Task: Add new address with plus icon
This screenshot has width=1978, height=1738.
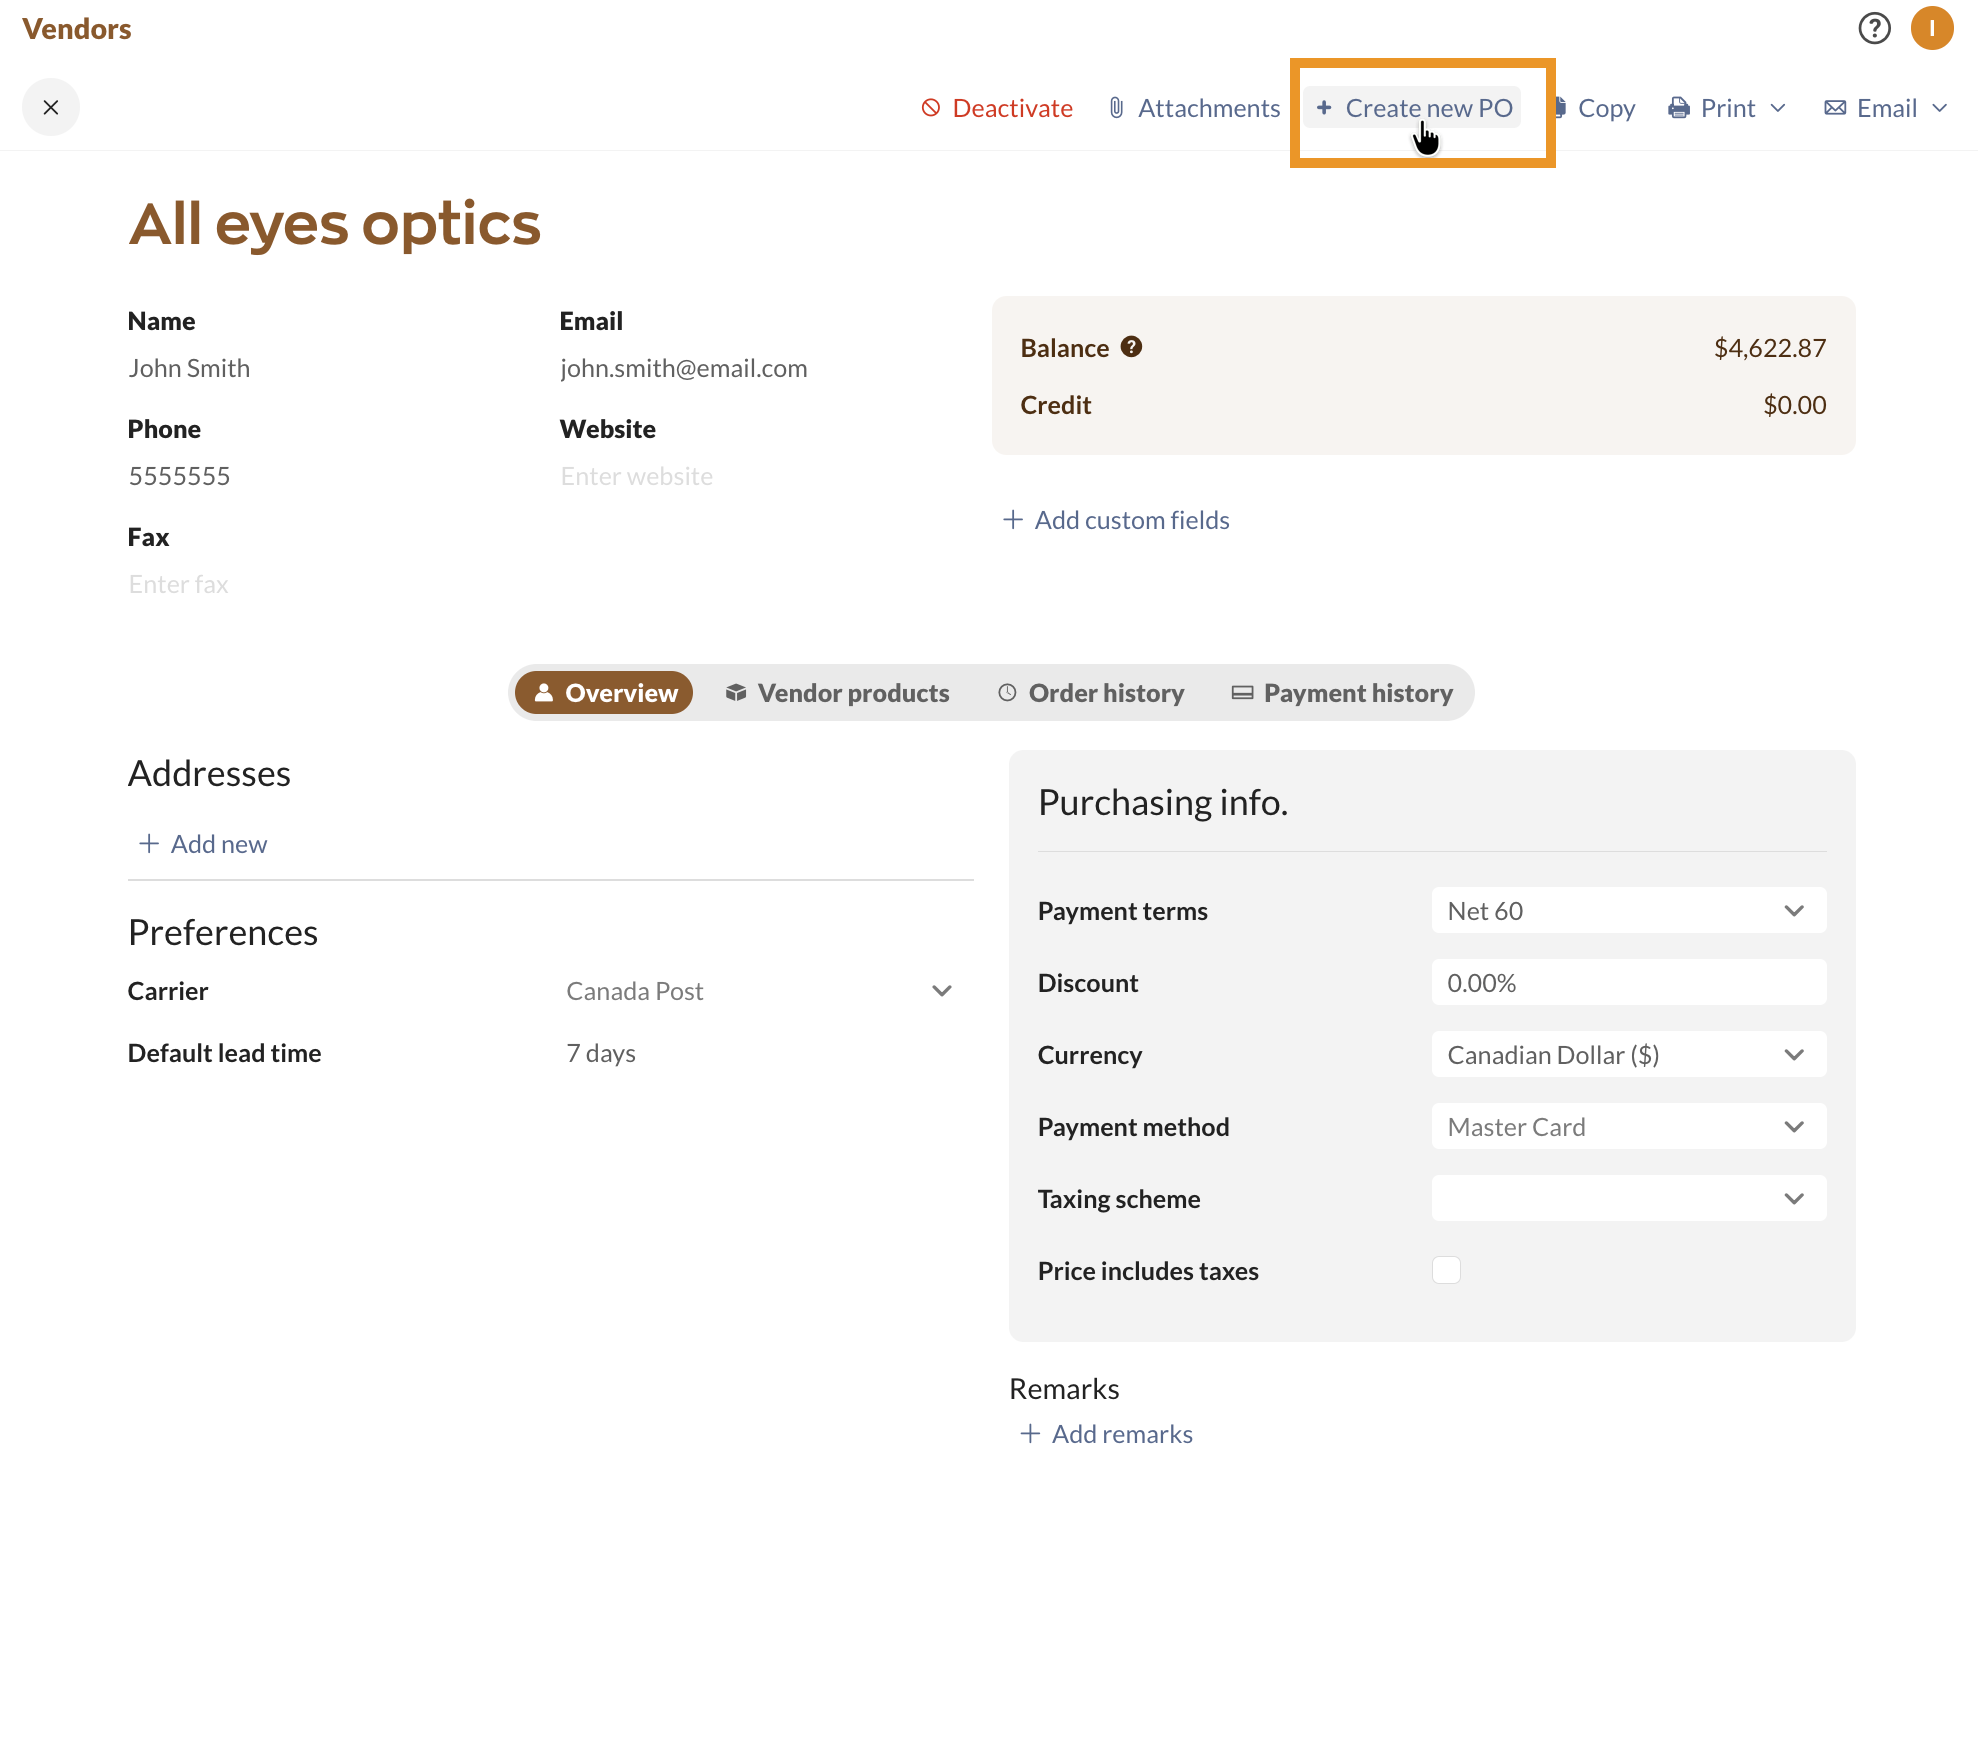Action: (149, 844)
